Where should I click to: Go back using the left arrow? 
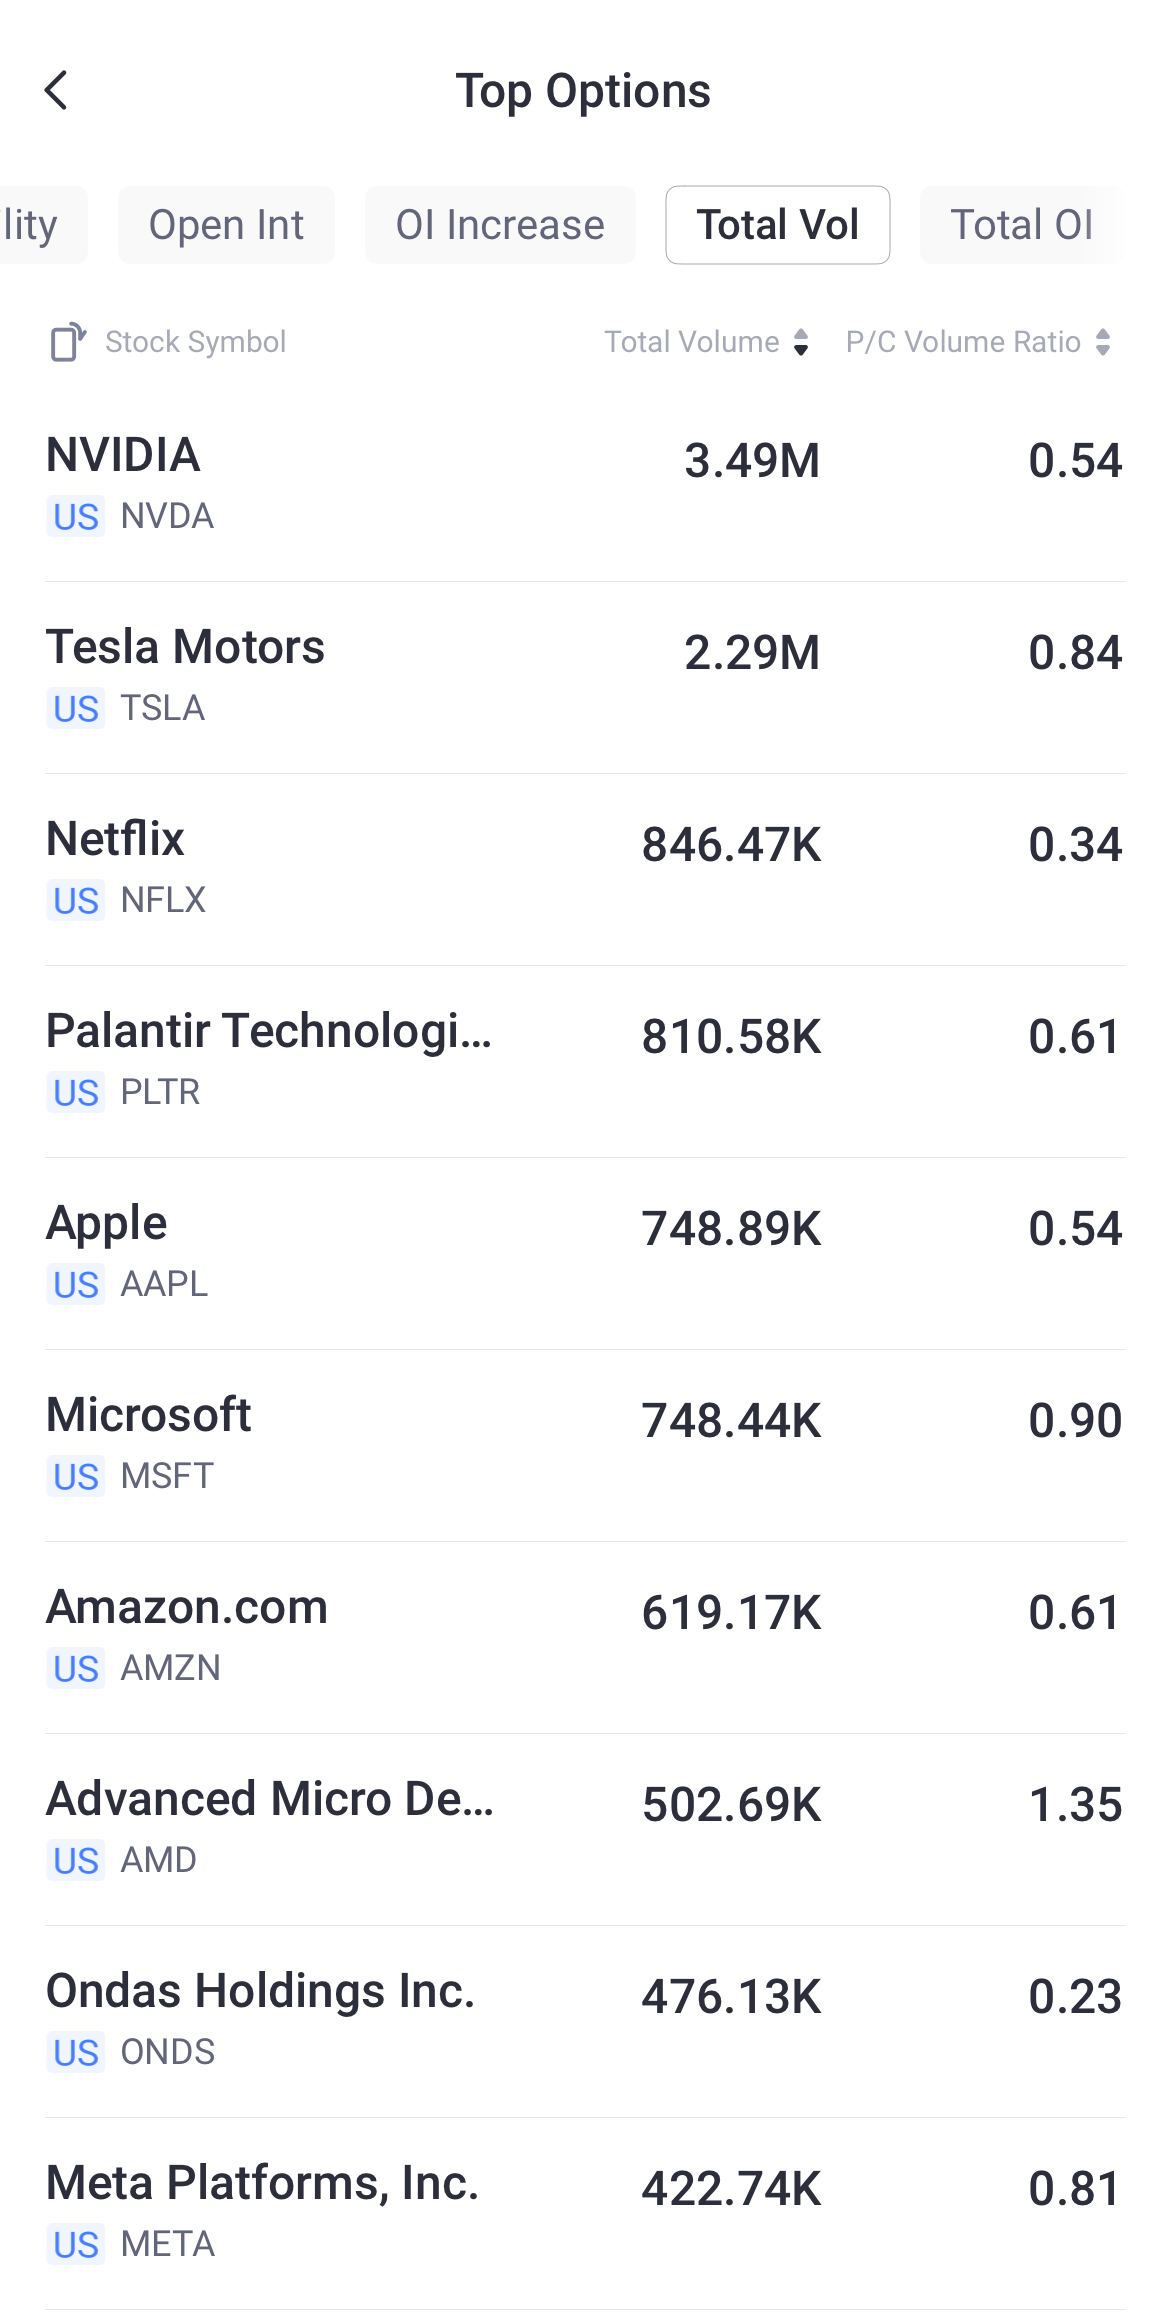tap(57, 91)
